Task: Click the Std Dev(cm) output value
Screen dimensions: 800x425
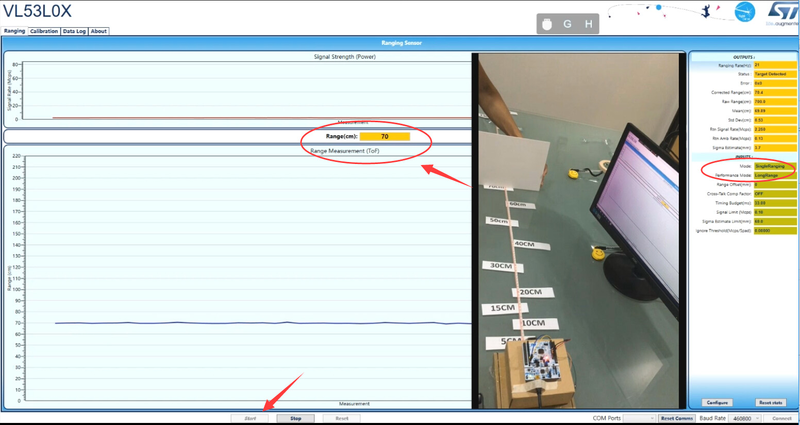Action: coord(774,120)
